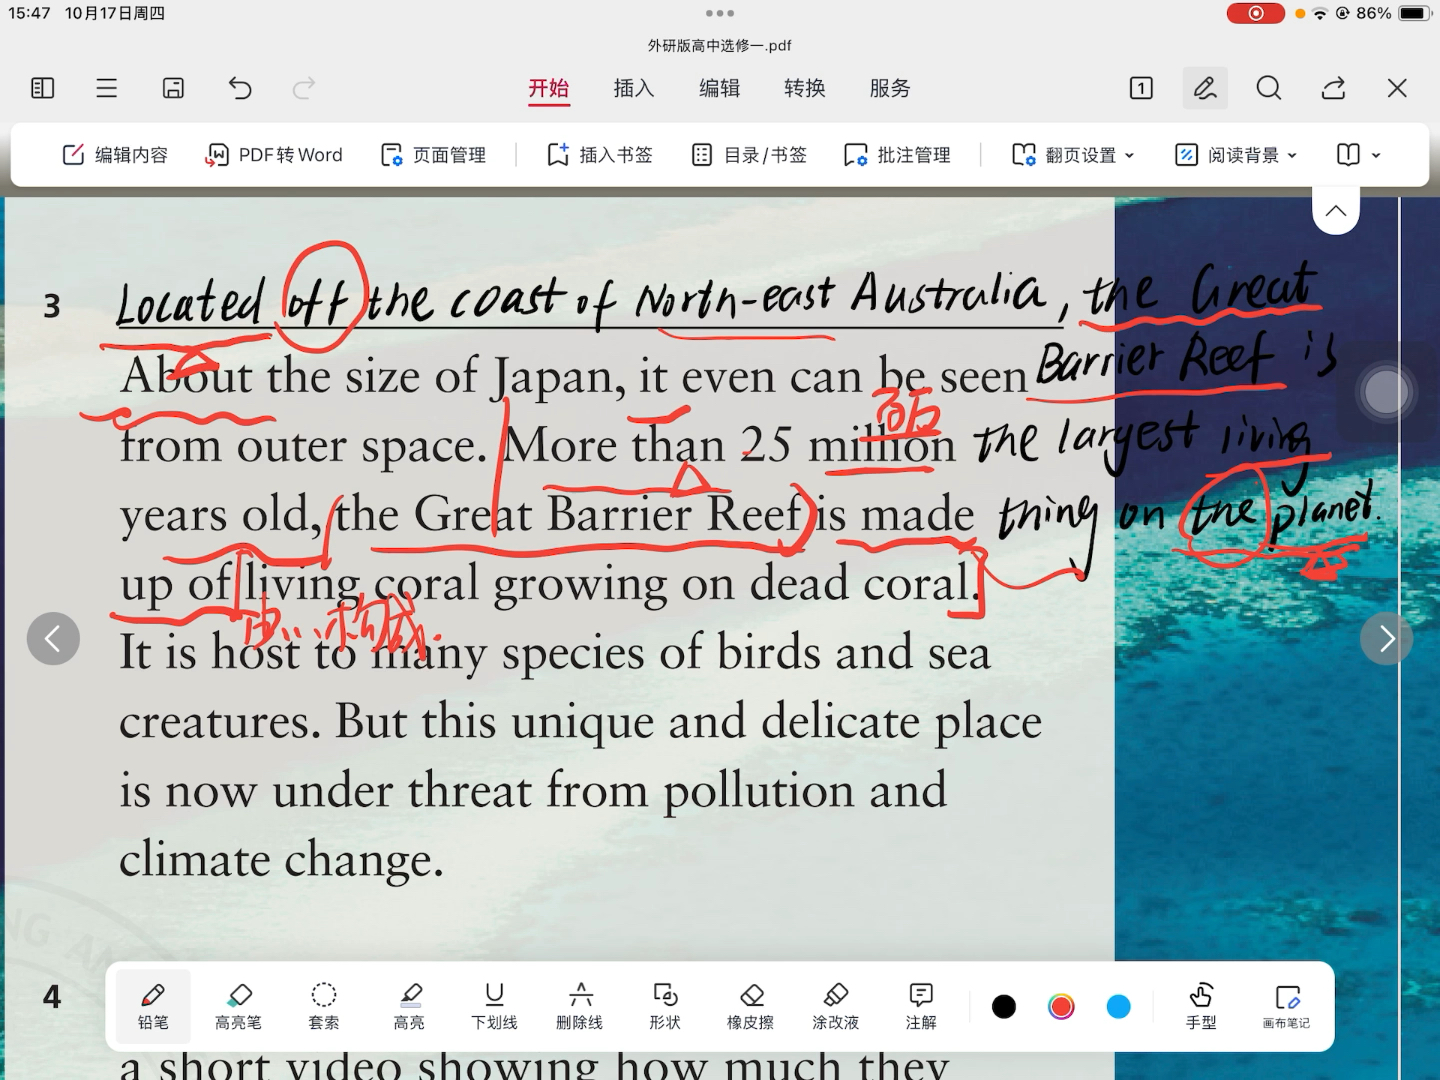
Task: Toggle the sidebar panel icon
Action: (x=42, y=88)
